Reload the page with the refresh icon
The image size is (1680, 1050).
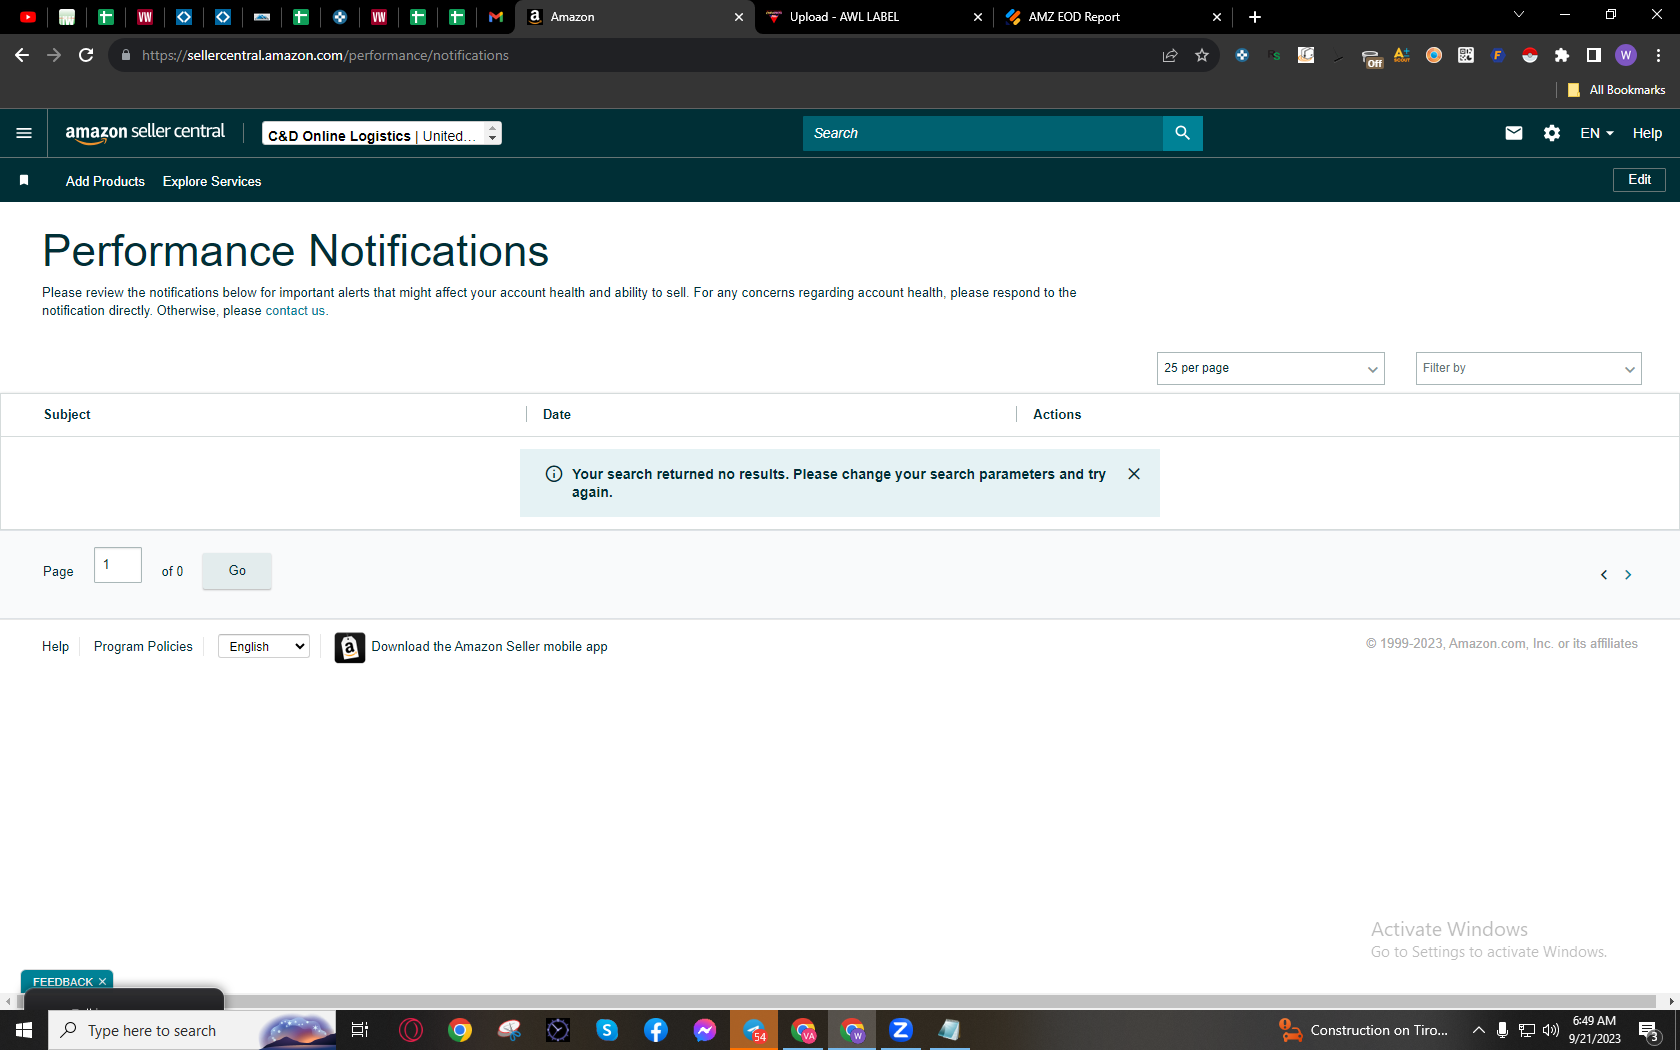pyautogui.click(x=86, y=55)
